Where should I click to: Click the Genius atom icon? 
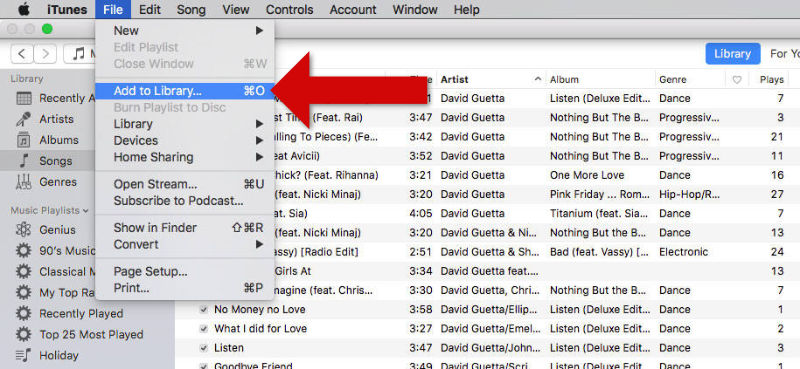[23, 230]
